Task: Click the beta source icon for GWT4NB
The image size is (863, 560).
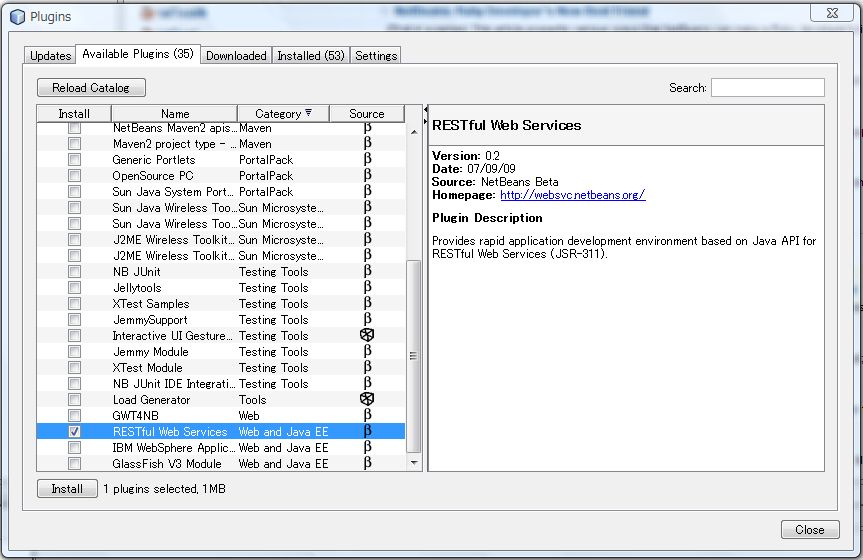Action: (367, 415)
